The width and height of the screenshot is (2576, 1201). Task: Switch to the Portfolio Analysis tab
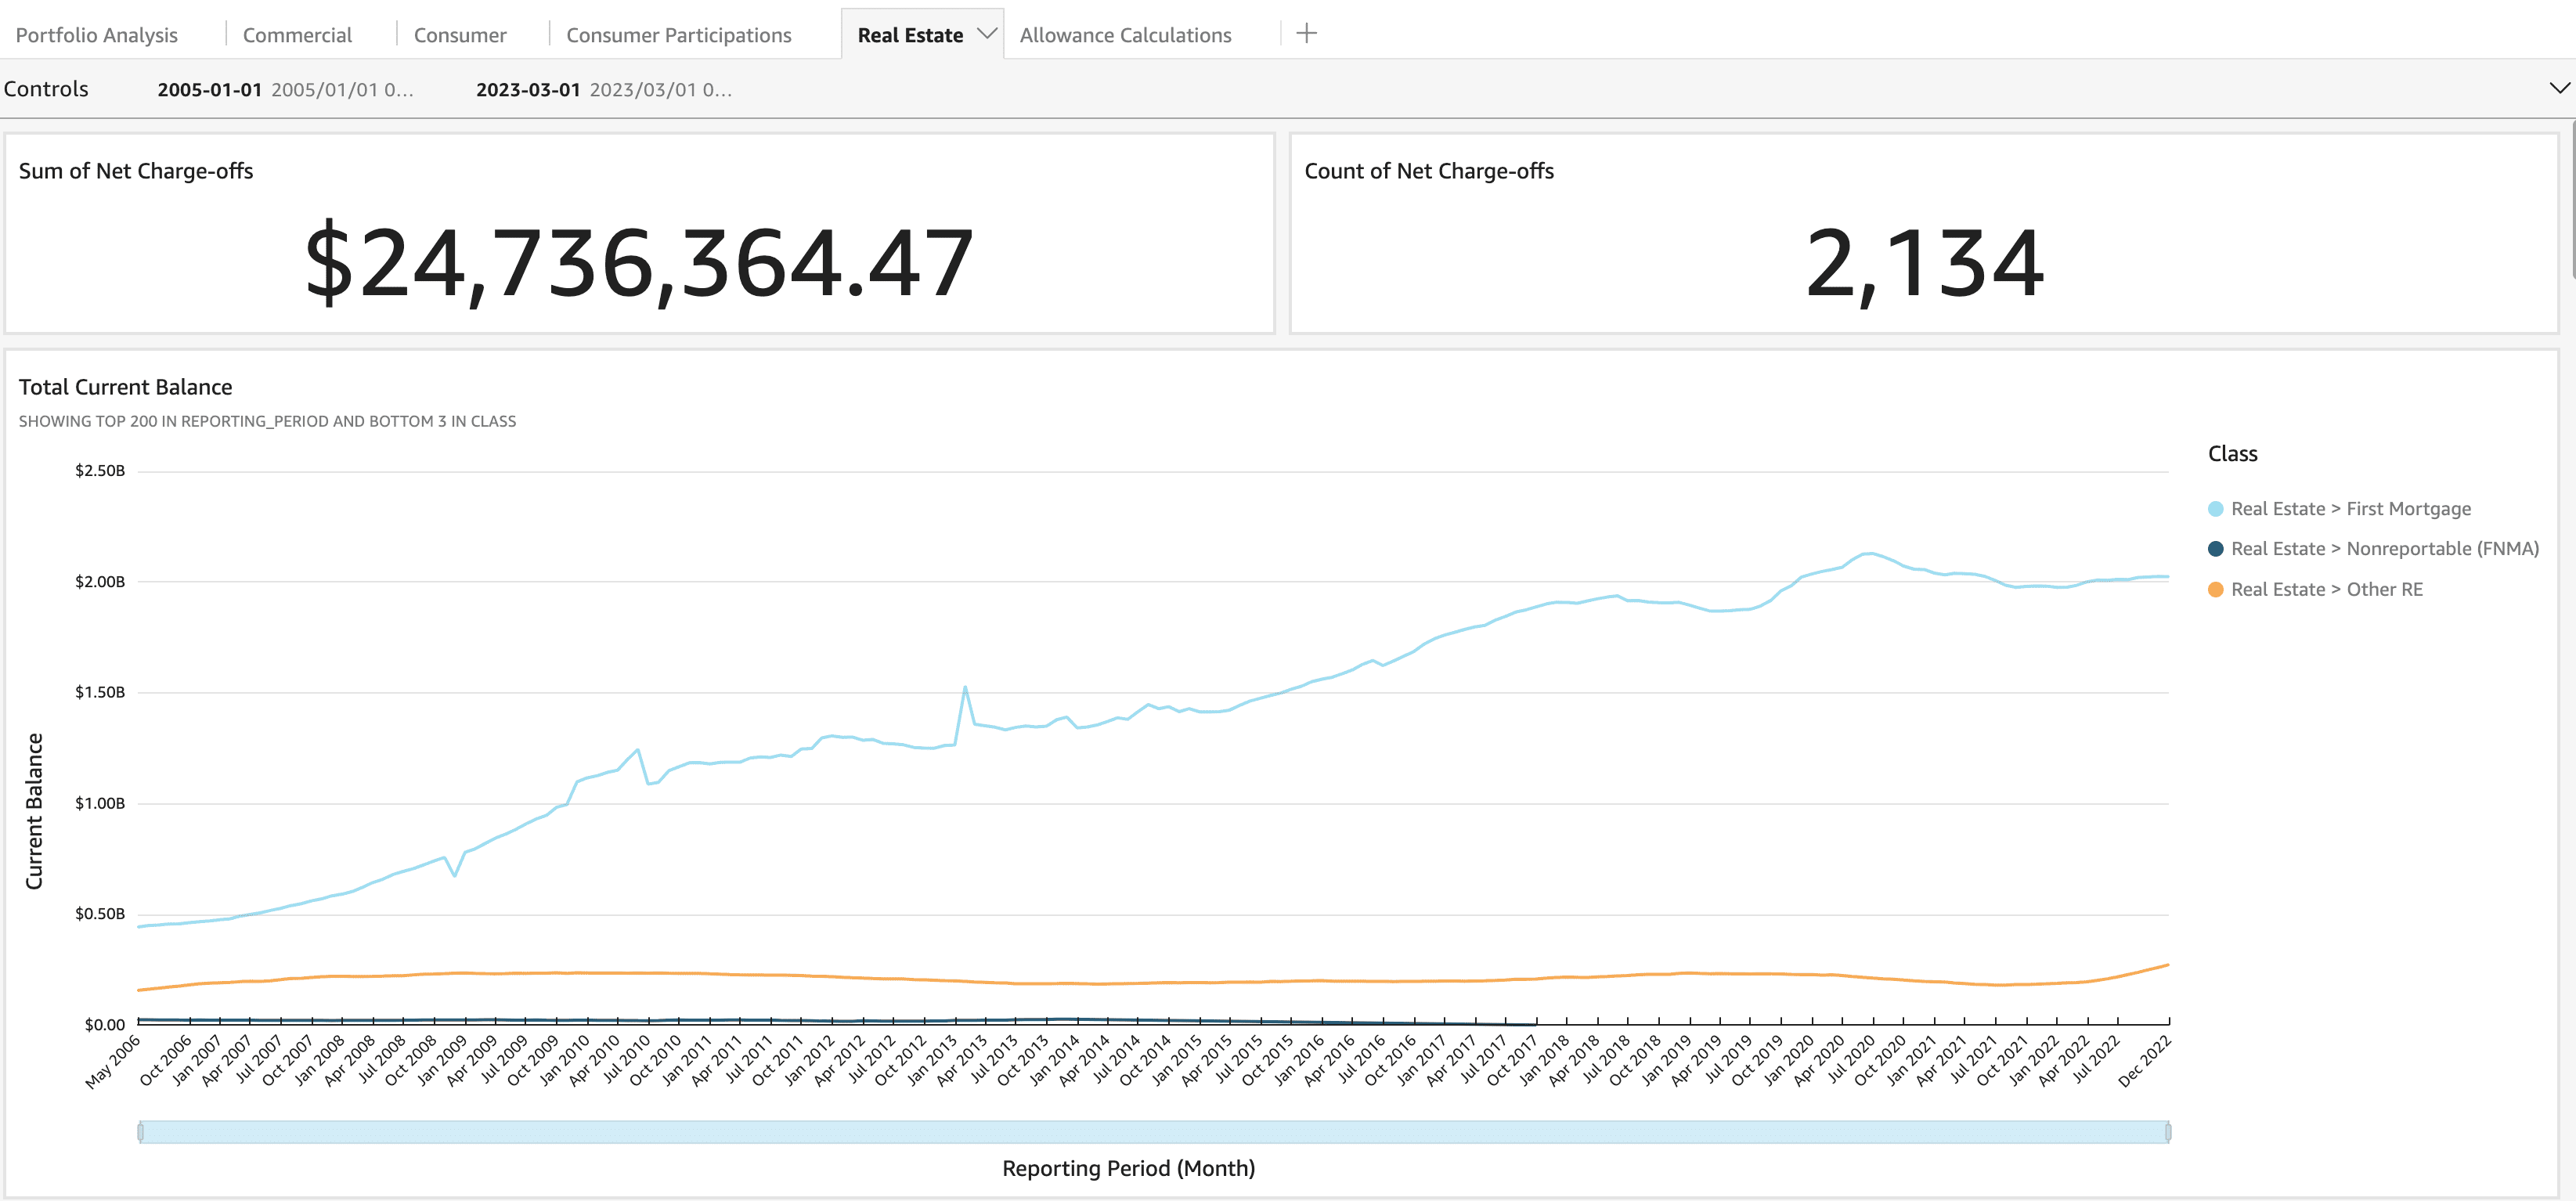coord(97,35)
